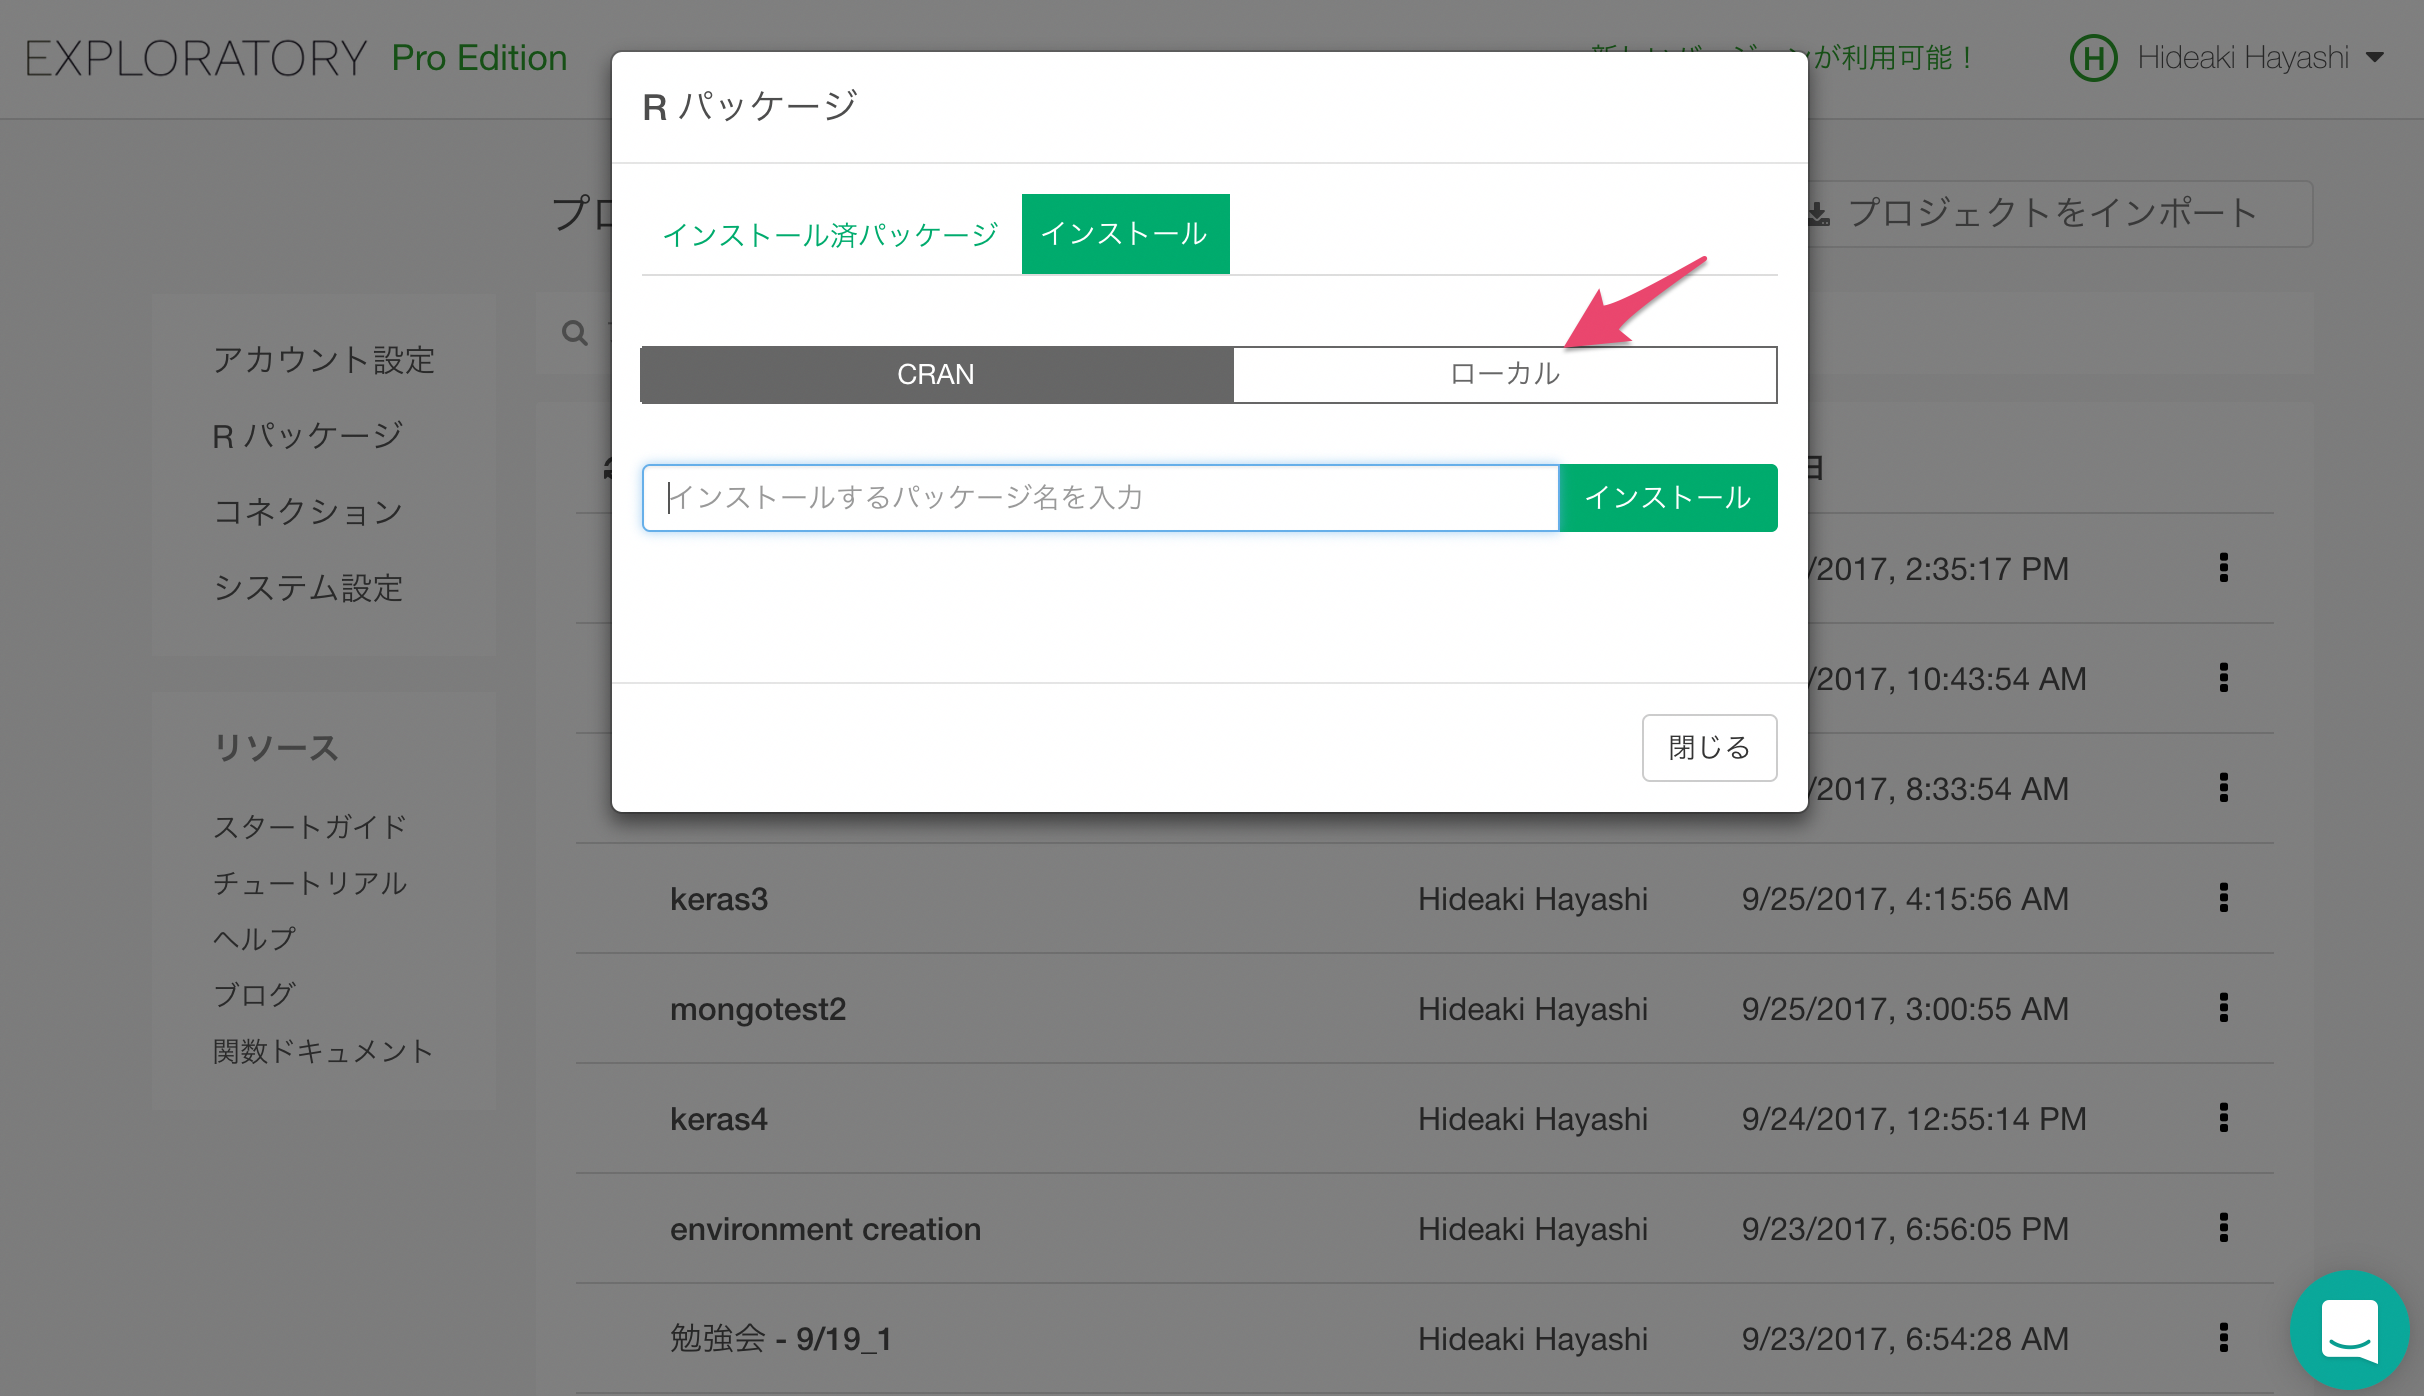Open アカウント設定 in the sidebar
2424x1396 pixels.
point(323,360)
